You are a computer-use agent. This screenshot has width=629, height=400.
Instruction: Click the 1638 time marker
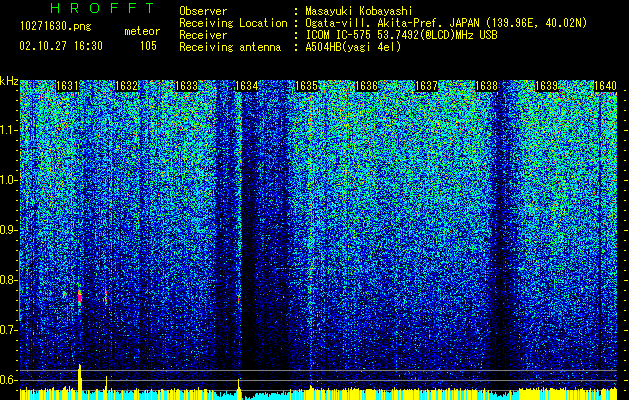pyautogui.click(x=486, y=86)
